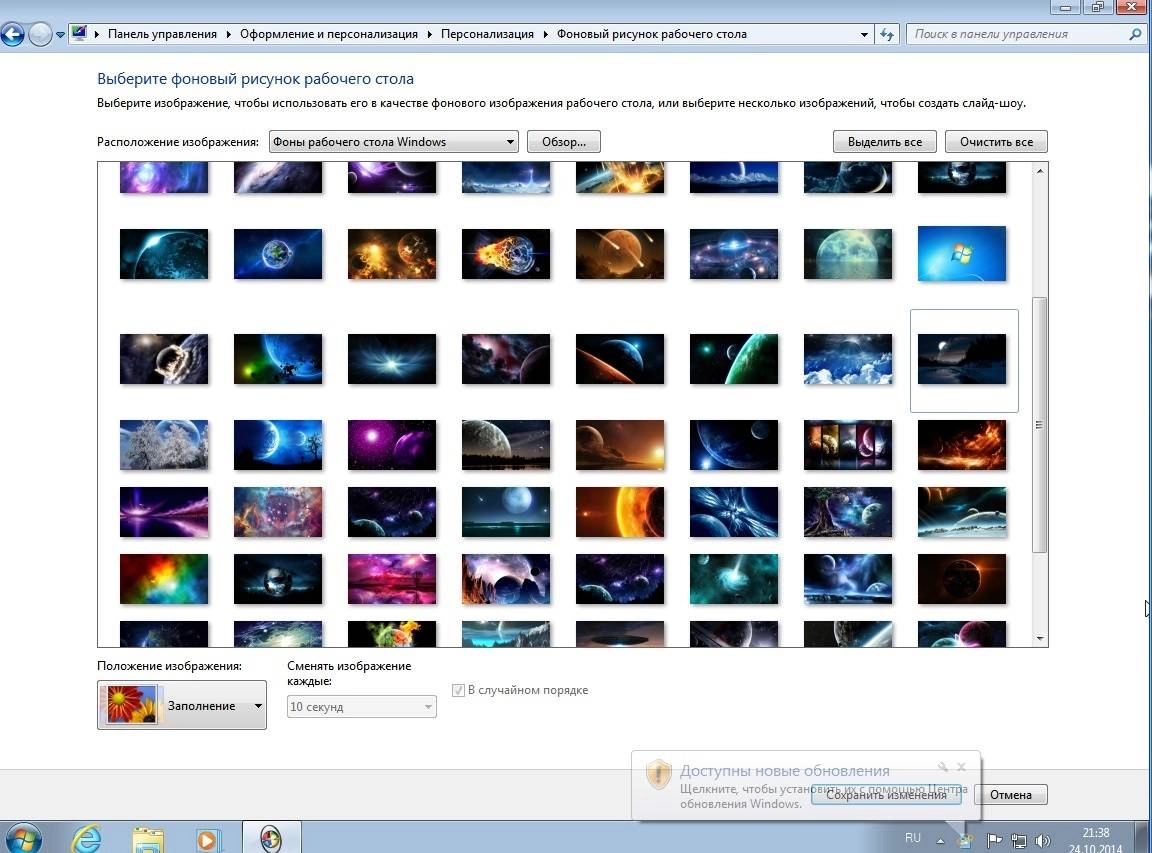This screenshot has height=853, width=1152.
Task: Select the snowy frosted trees wallpaper
Action: pyautogui.click(x=164, y=445)
